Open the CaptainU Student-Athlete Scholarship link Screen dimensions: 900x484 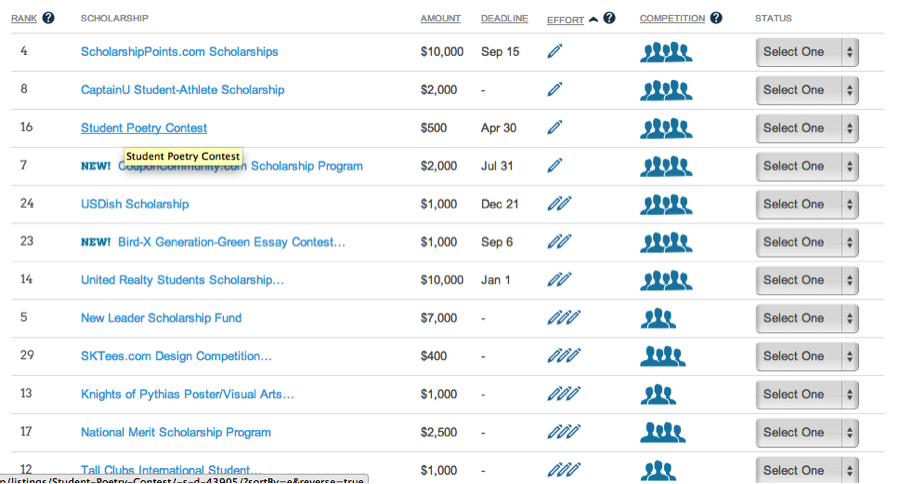point(182,90)
